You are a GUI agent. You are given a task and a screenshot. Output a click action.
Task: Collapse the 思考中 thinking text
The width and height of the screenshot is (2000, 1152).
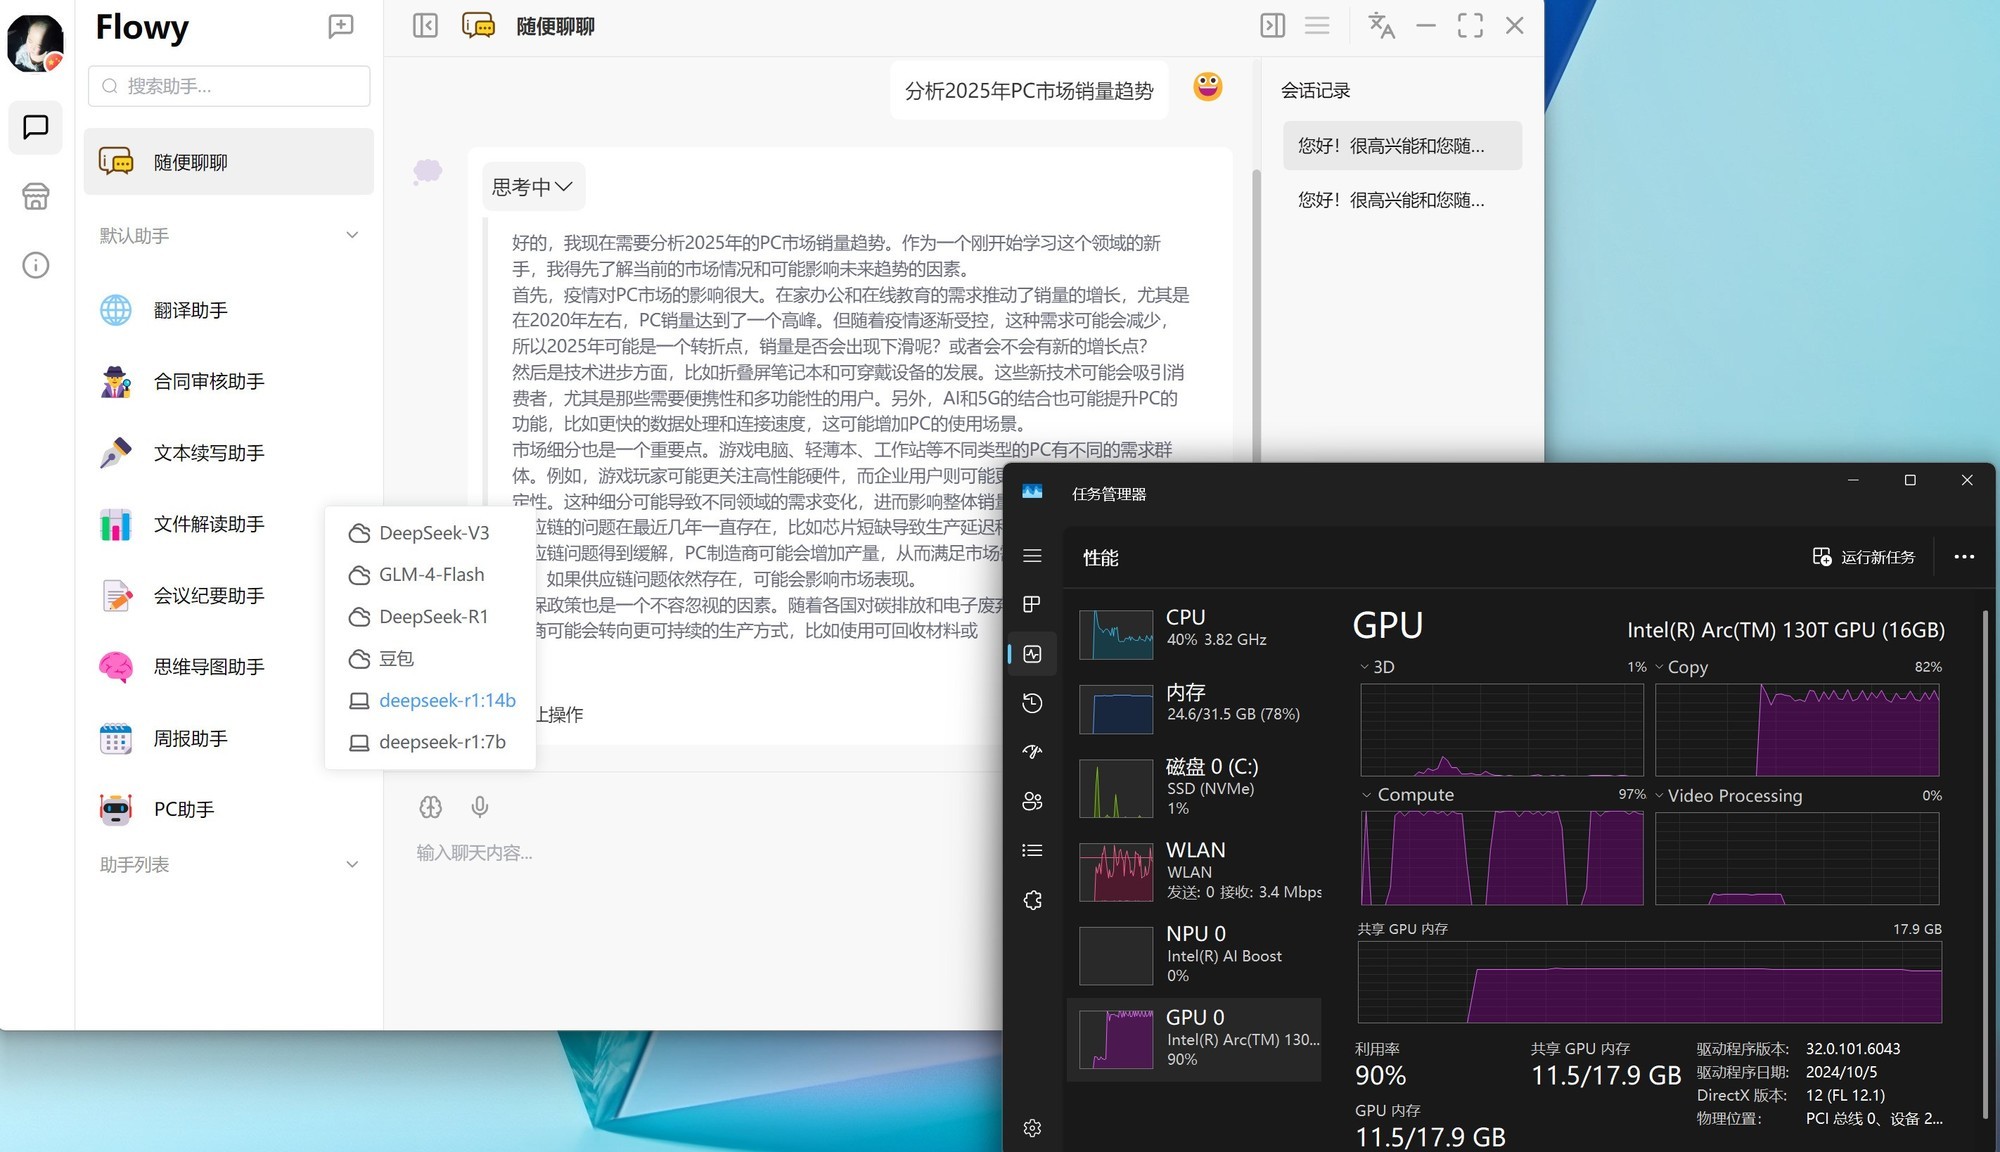coord(532,186)
